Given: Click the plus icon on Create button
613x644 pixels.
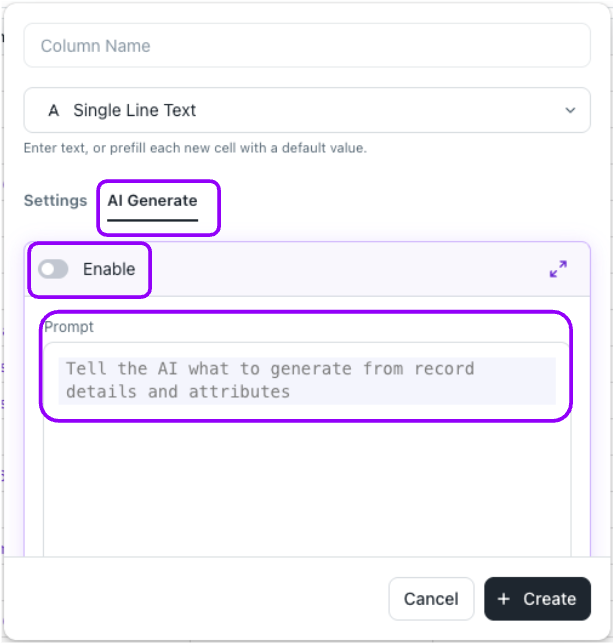Looking at the screenshot, I should (504, 599).
